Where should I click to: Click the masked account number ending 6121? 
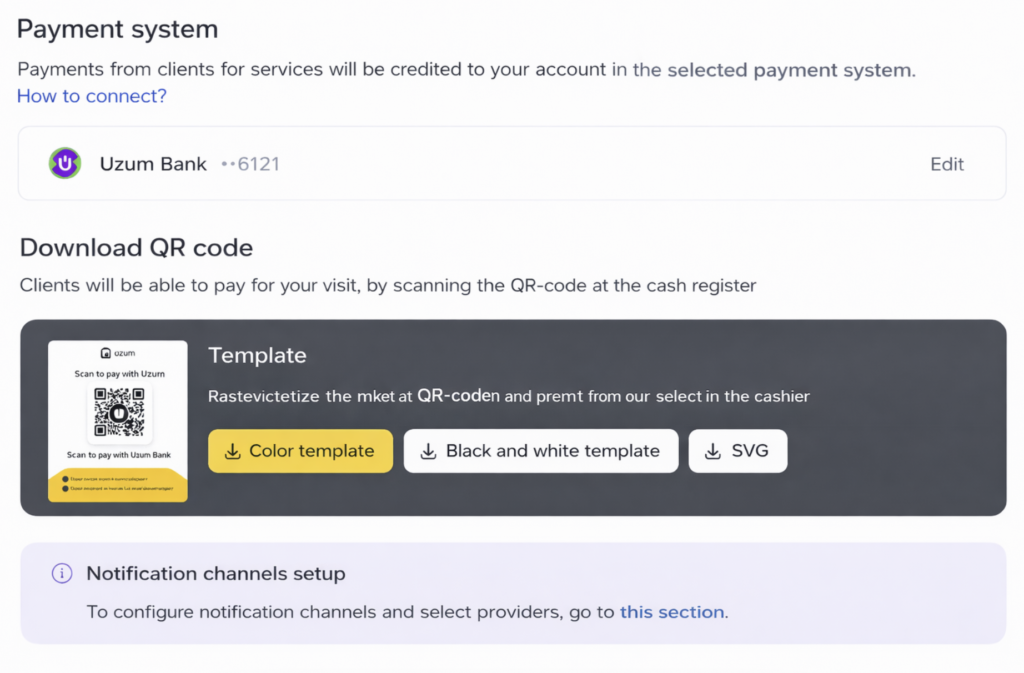click(250, 164)
